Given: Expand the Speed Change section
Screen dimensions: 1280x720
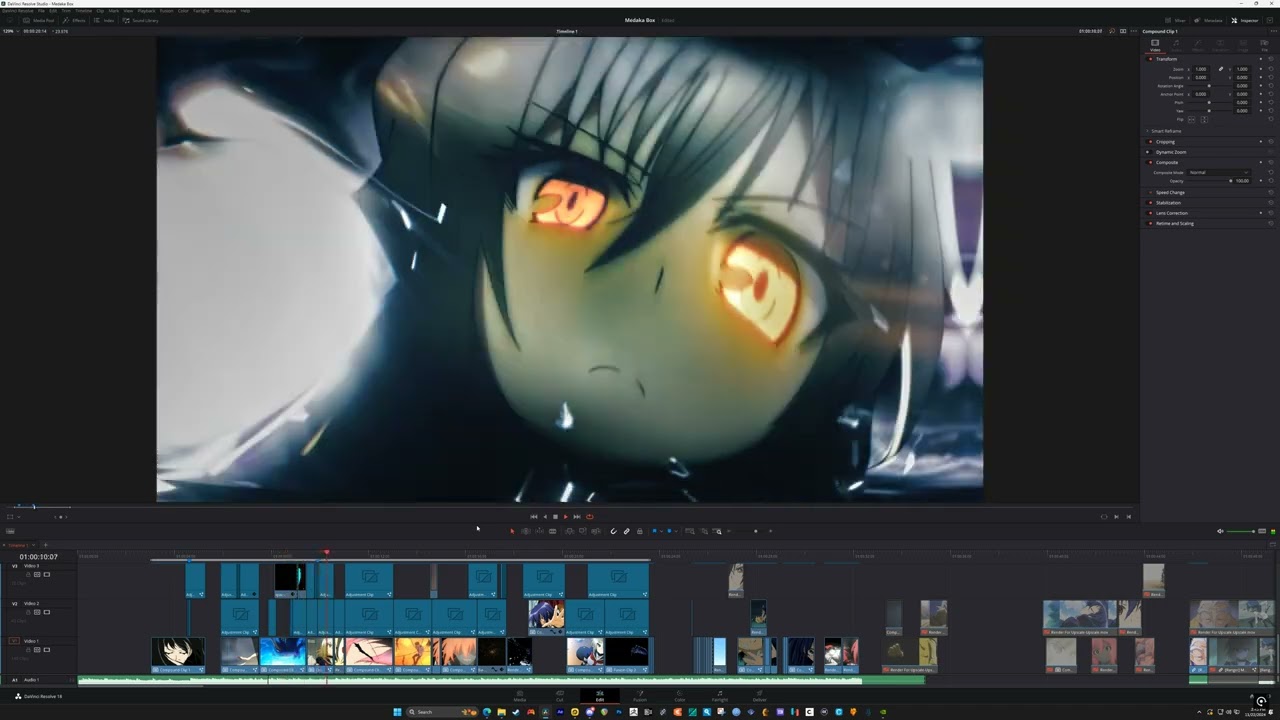Looking at the screenshot, I should click(1170, 192).
